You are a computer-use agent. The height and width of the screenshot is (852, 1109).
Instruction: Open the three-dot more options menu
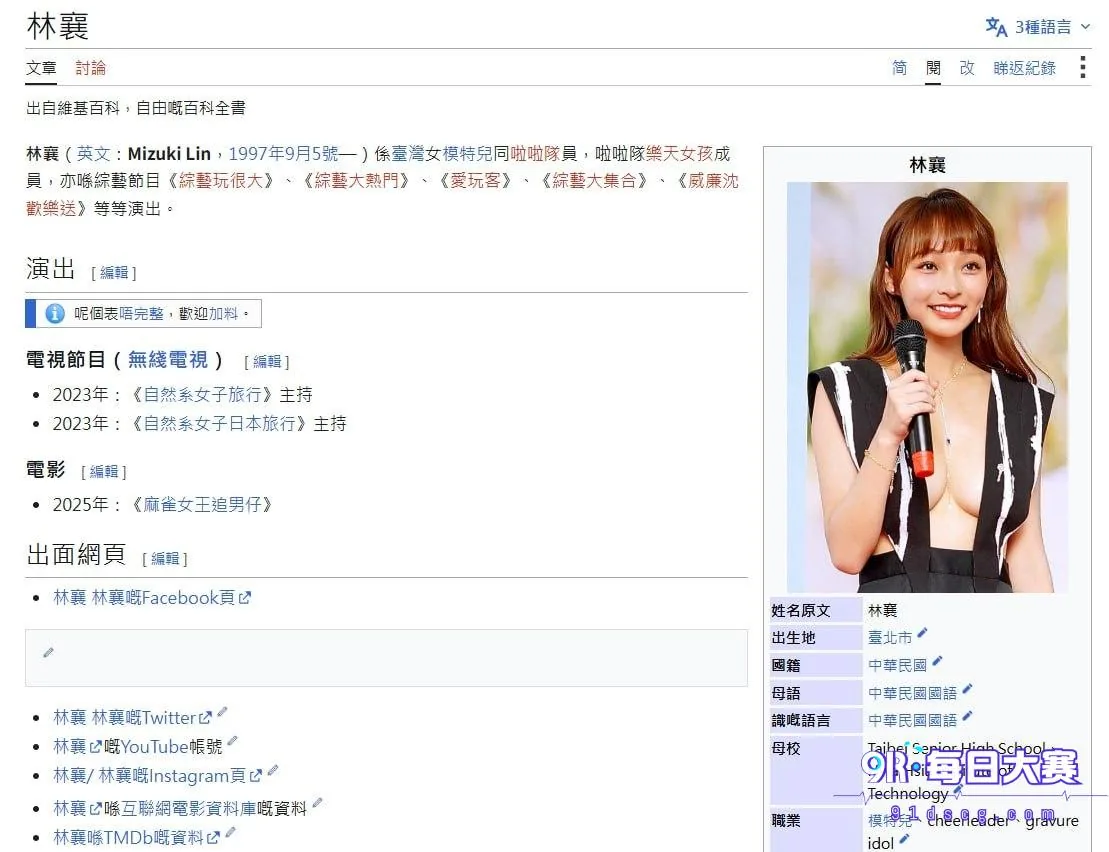(x=1082, y=67)
